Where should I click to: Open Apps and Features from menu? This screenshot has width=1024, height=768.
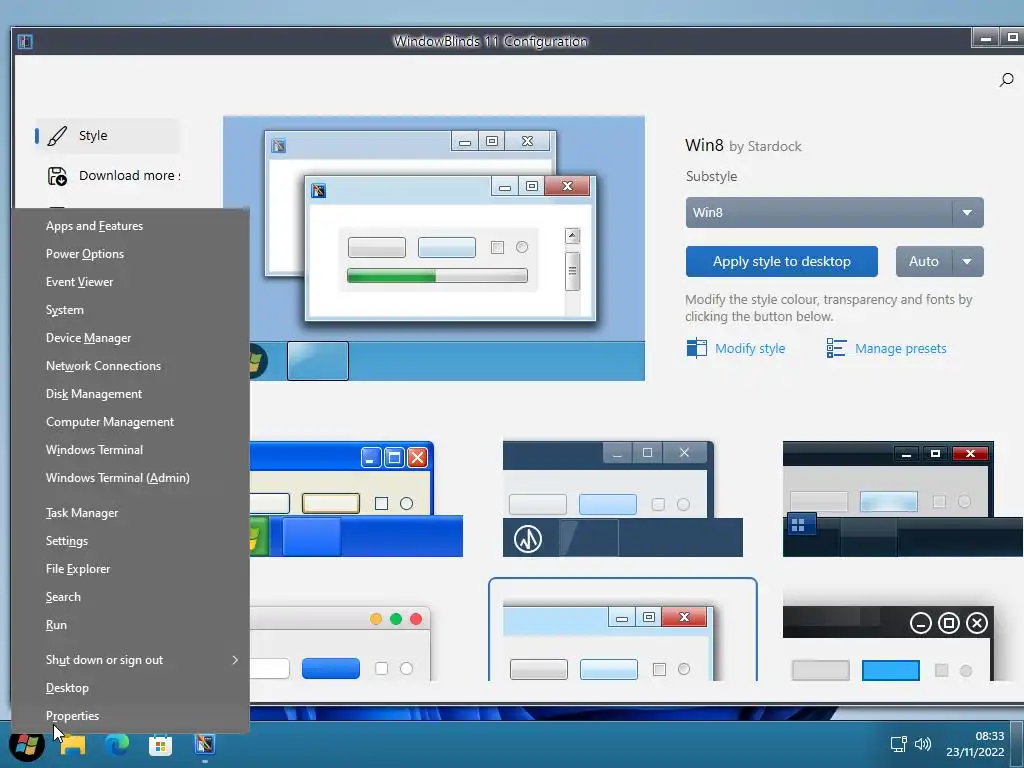click(x=131, y=226)
